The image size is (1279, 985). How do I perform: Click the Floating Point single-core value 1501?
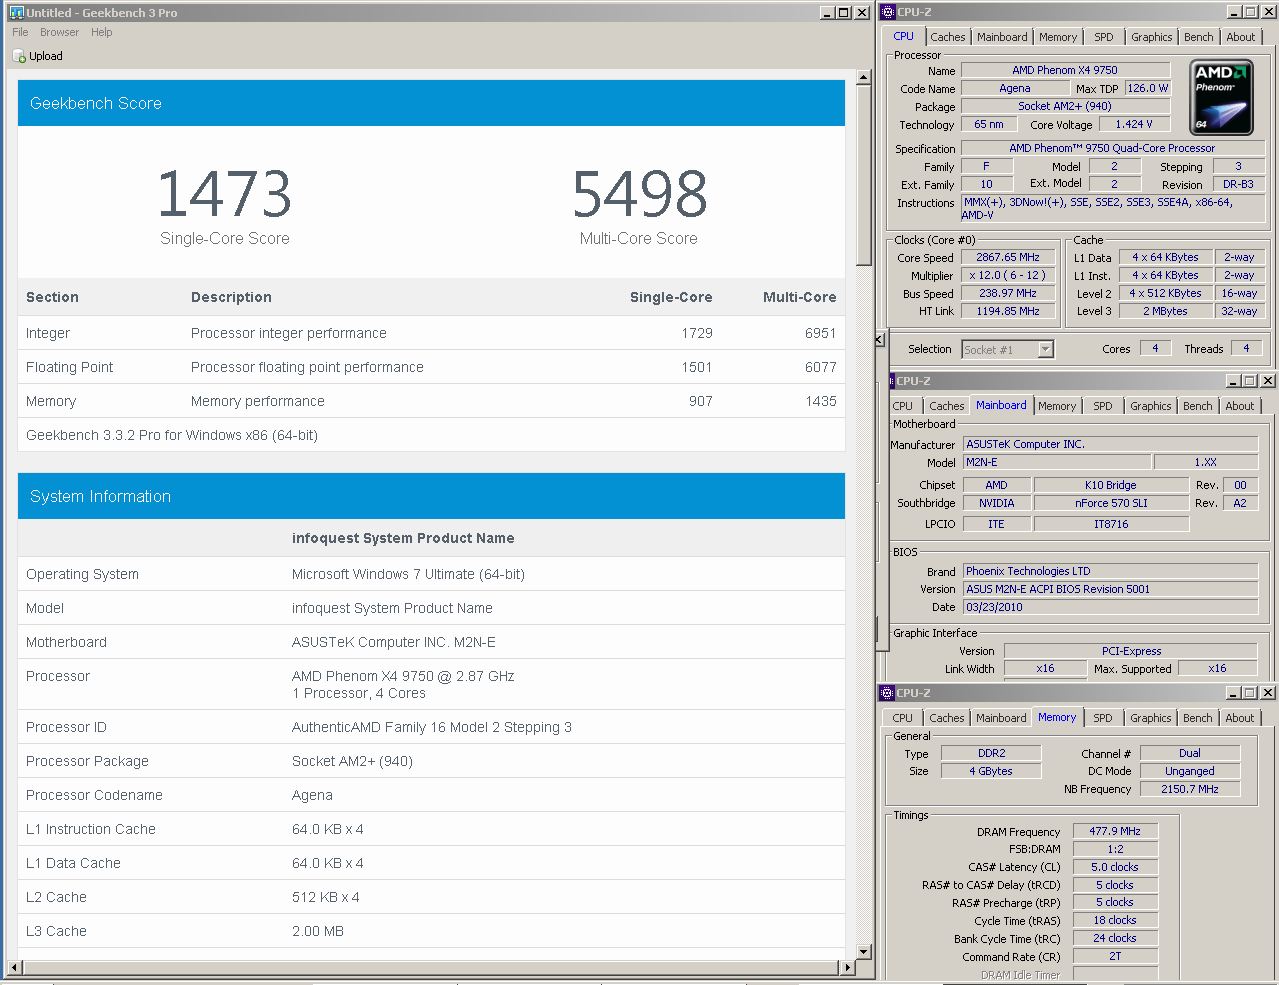coord(697,367)
